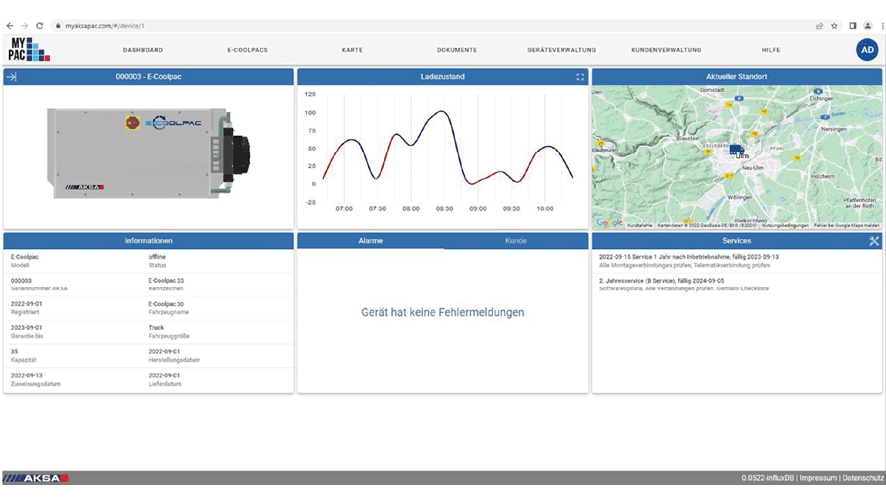This screenshot has width=886, height=502.
Task: Open the Geräteverwaltung menu item
Action: coord(562,50)
